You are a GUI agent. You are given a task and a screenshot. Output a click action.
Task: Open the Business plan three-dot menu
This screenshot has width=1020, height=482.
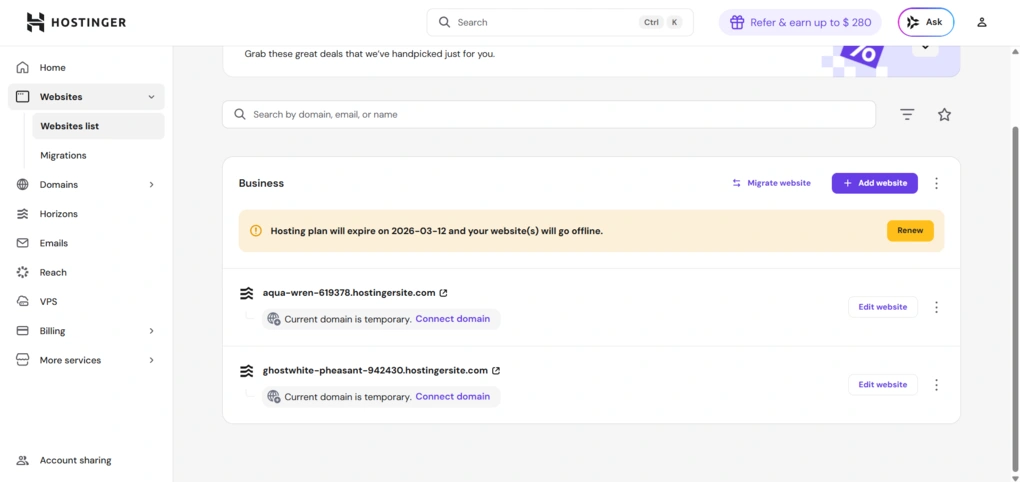[936, 183]
